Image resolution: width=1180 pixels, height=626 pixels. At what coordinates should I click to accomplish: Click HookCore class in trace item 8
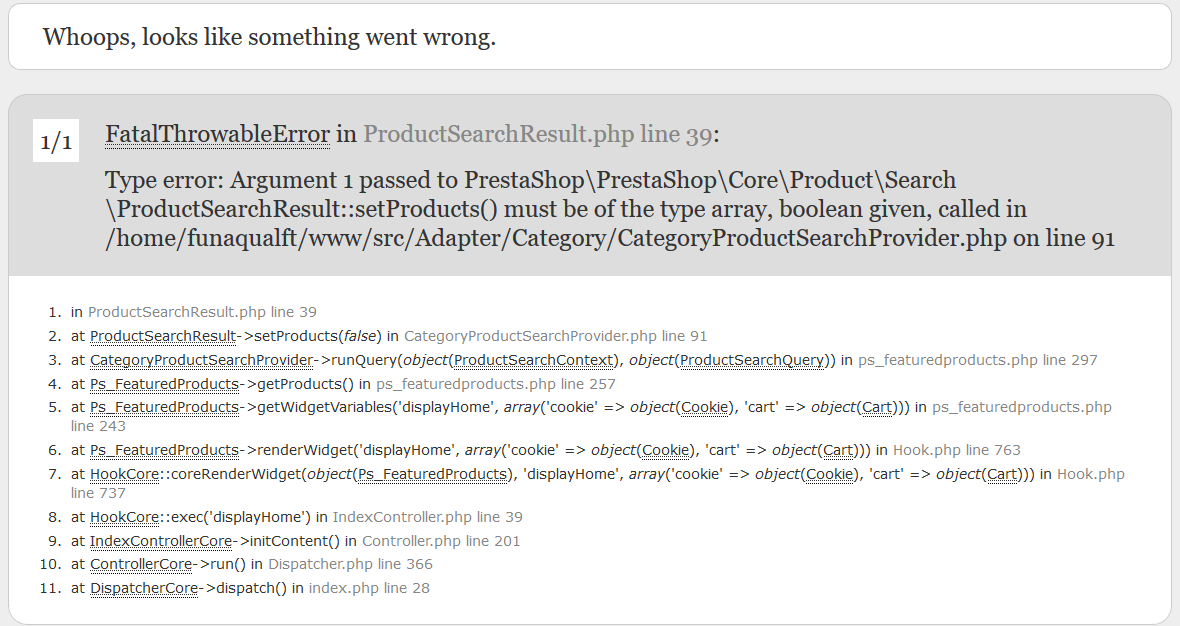[x=125, y=517]
